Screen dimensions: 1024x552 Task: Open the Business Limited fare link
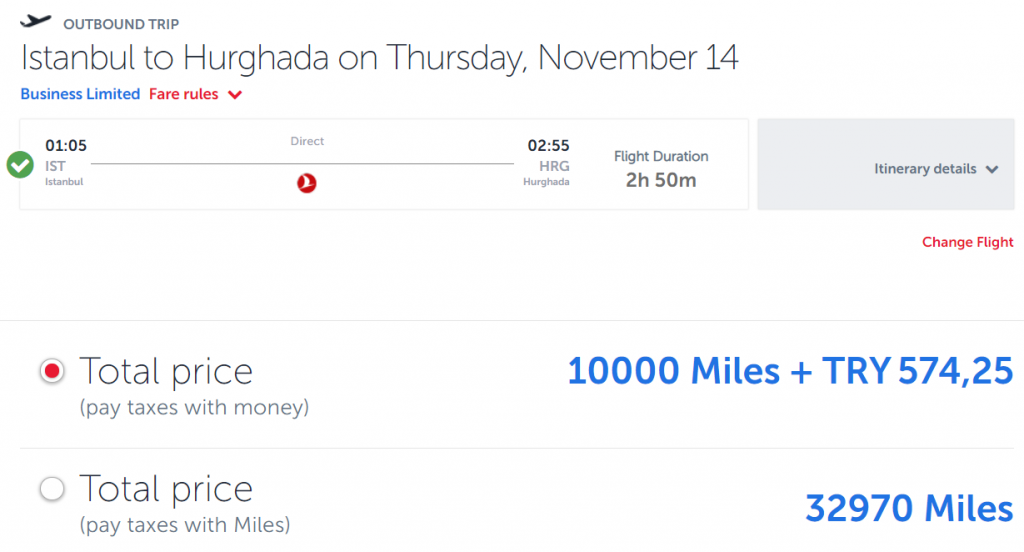[x=80, y=94]
